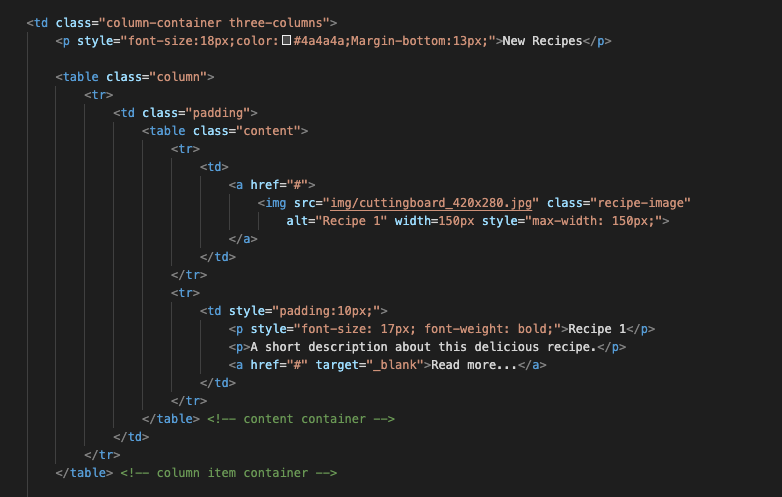Click the 'padding' class value
This screenshot has width=782, height=497.
218,113
